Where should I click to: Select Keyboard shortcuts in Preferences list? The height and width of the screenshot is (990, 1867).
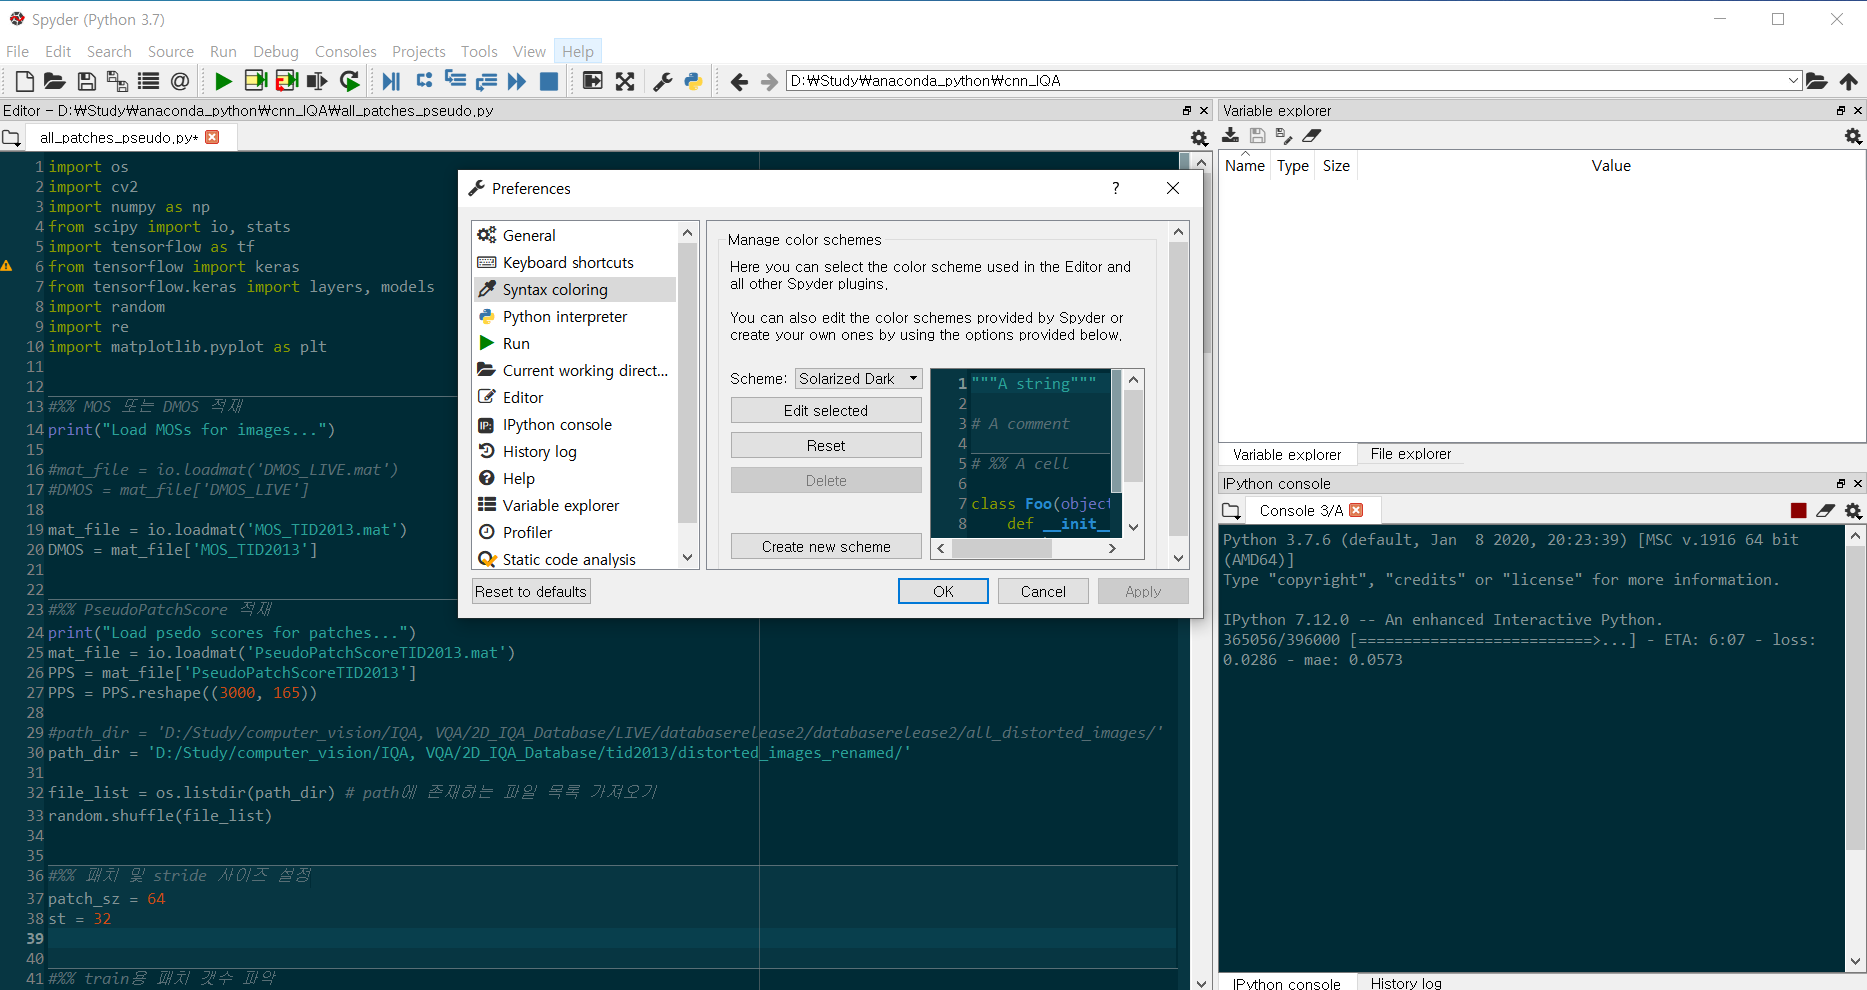[x=575, y=262]
